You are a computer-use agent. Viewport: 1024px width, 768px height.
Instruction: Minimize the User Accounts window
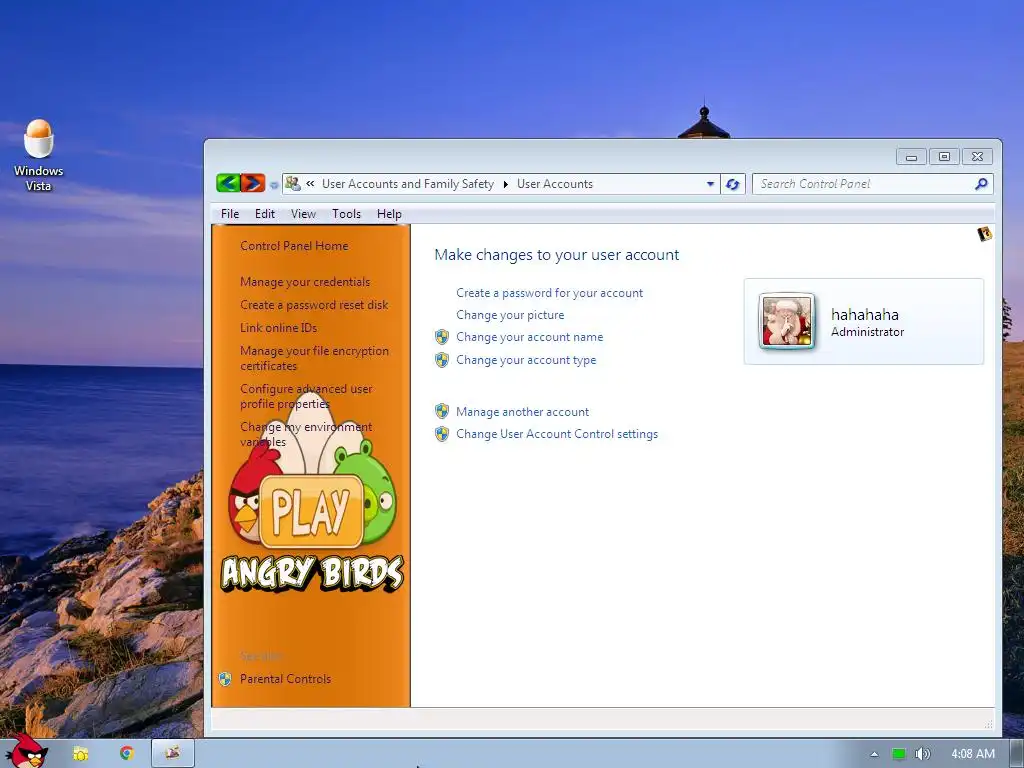[x=911, y=157]
